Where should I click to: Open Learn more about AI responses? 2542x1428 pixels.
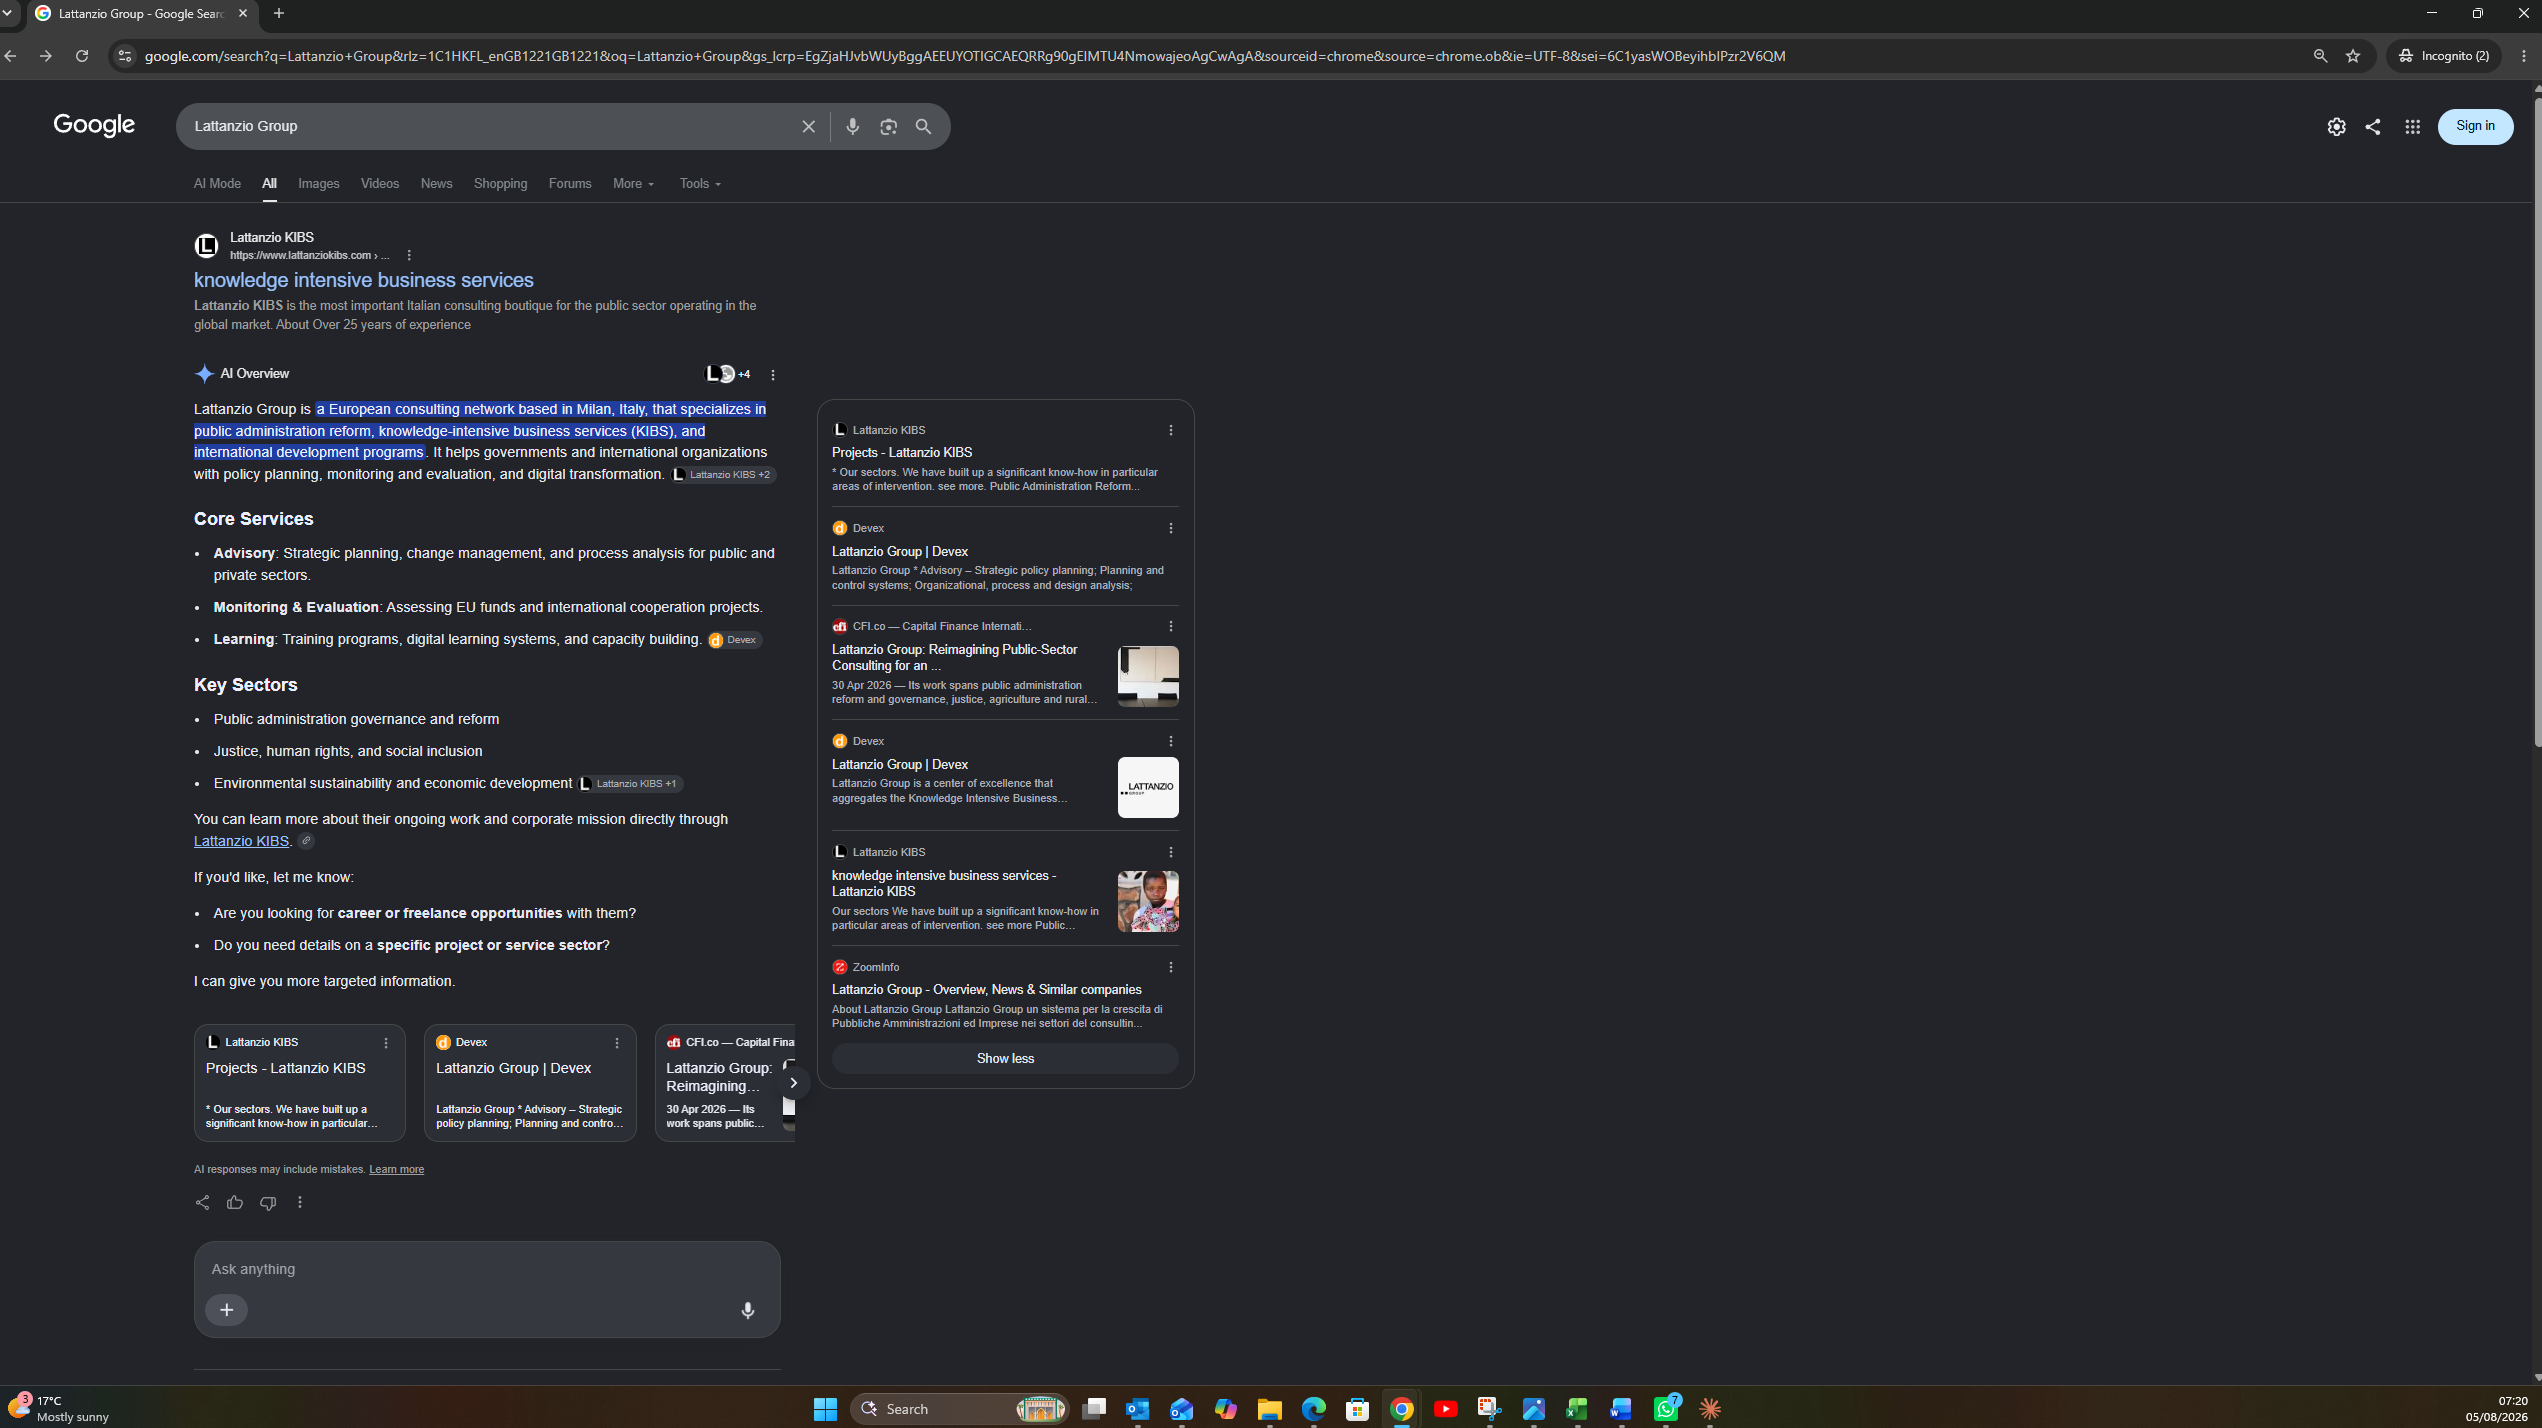(396, 1169)
